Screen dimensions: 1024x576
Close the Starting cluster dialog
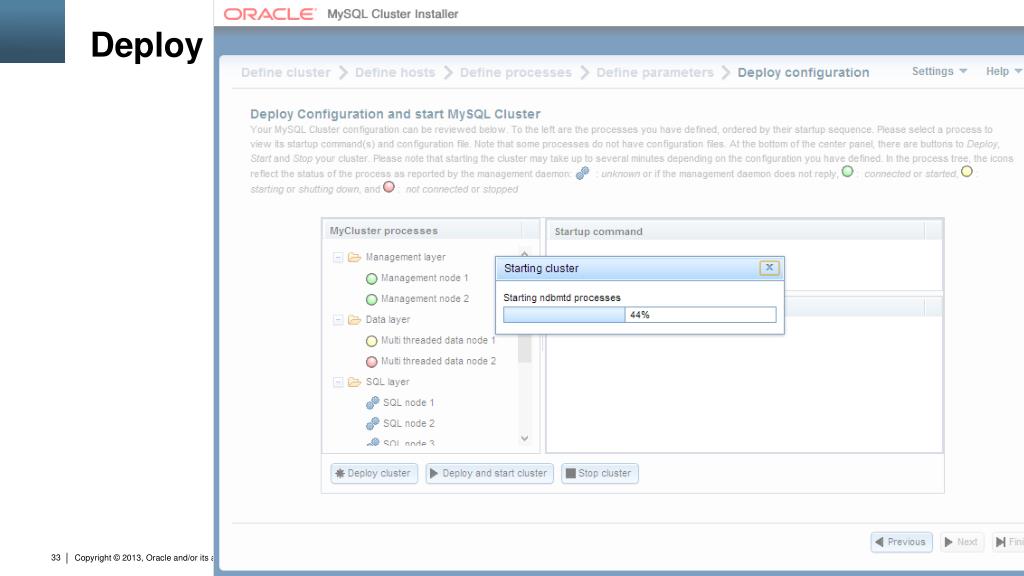coord(769,268)
